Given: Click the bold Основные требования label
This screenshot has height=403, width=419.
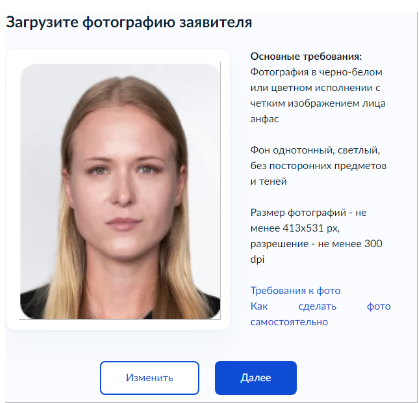Looking at the screenshot, I should coord(306,56).
